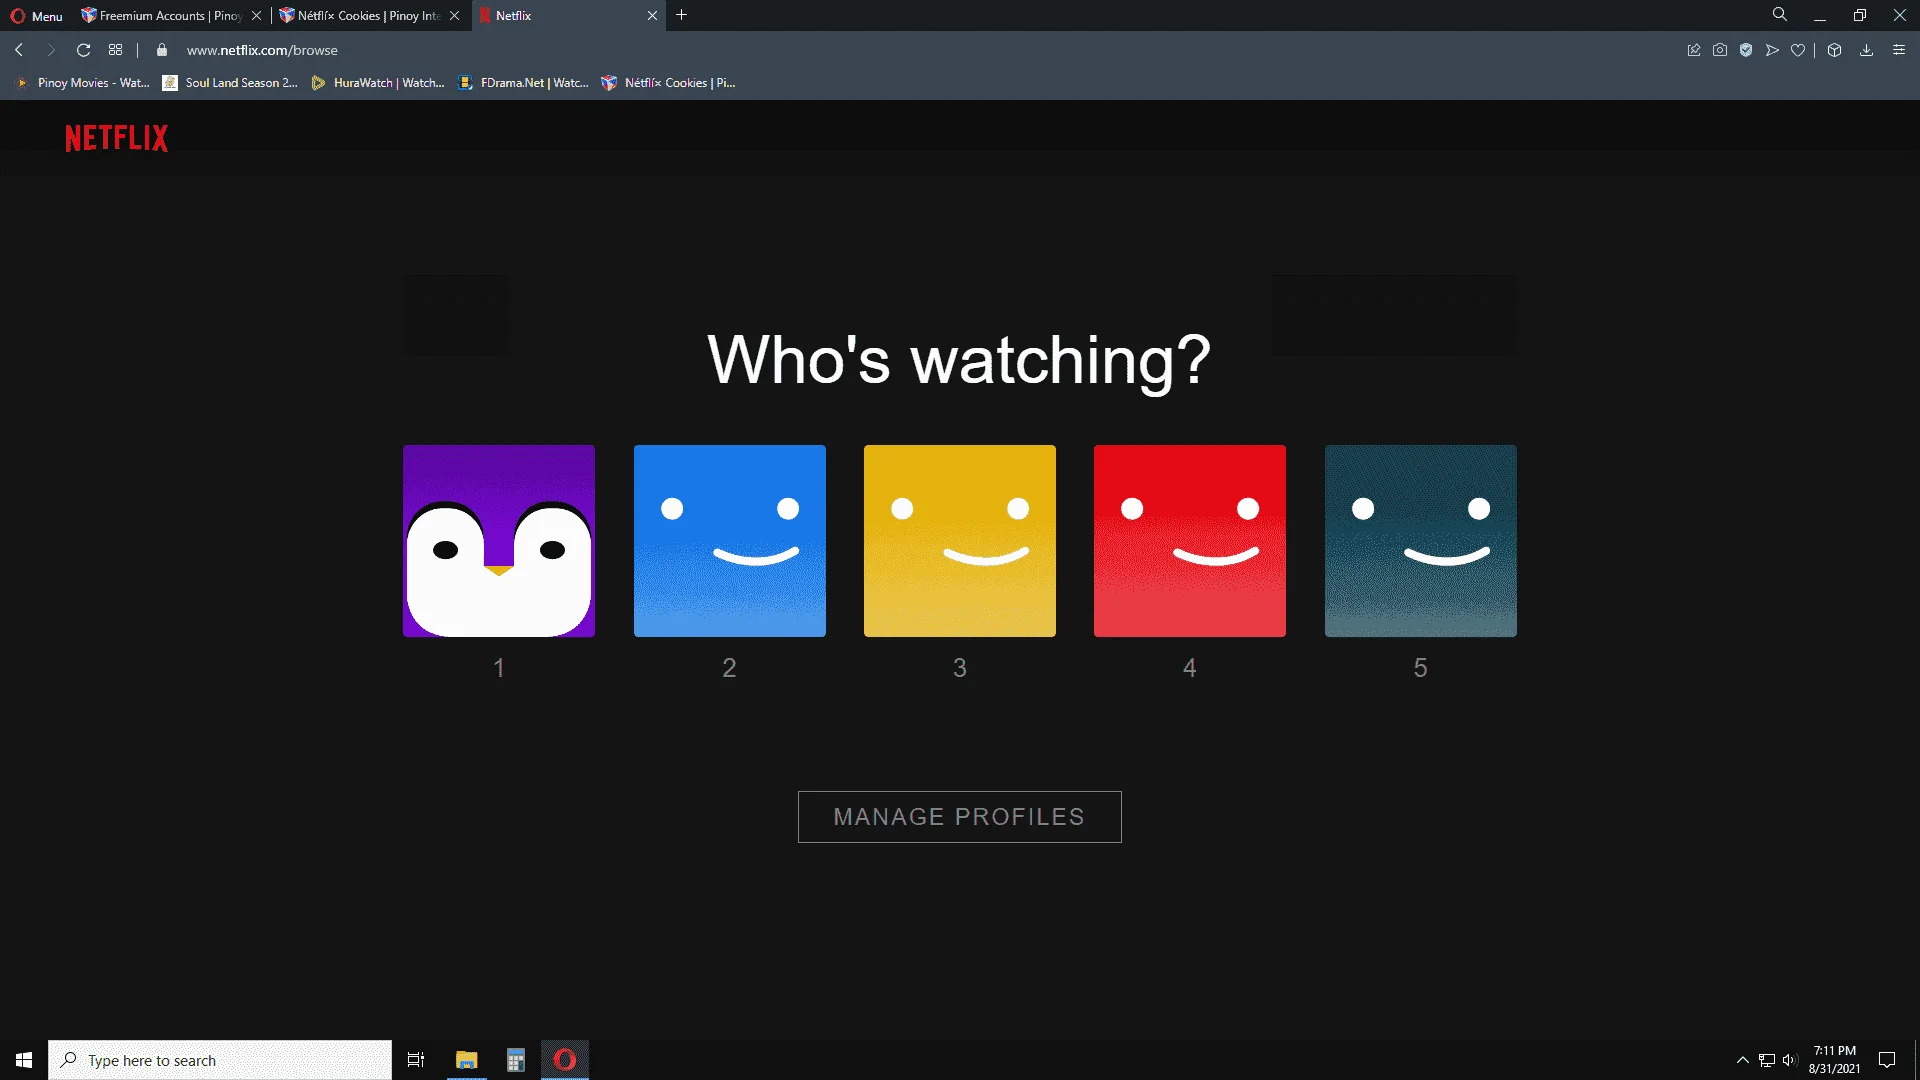Reload the Netflix page
Image resolution: width=1920 pixels, height=1080 pixels.
[x=84, y=50]
